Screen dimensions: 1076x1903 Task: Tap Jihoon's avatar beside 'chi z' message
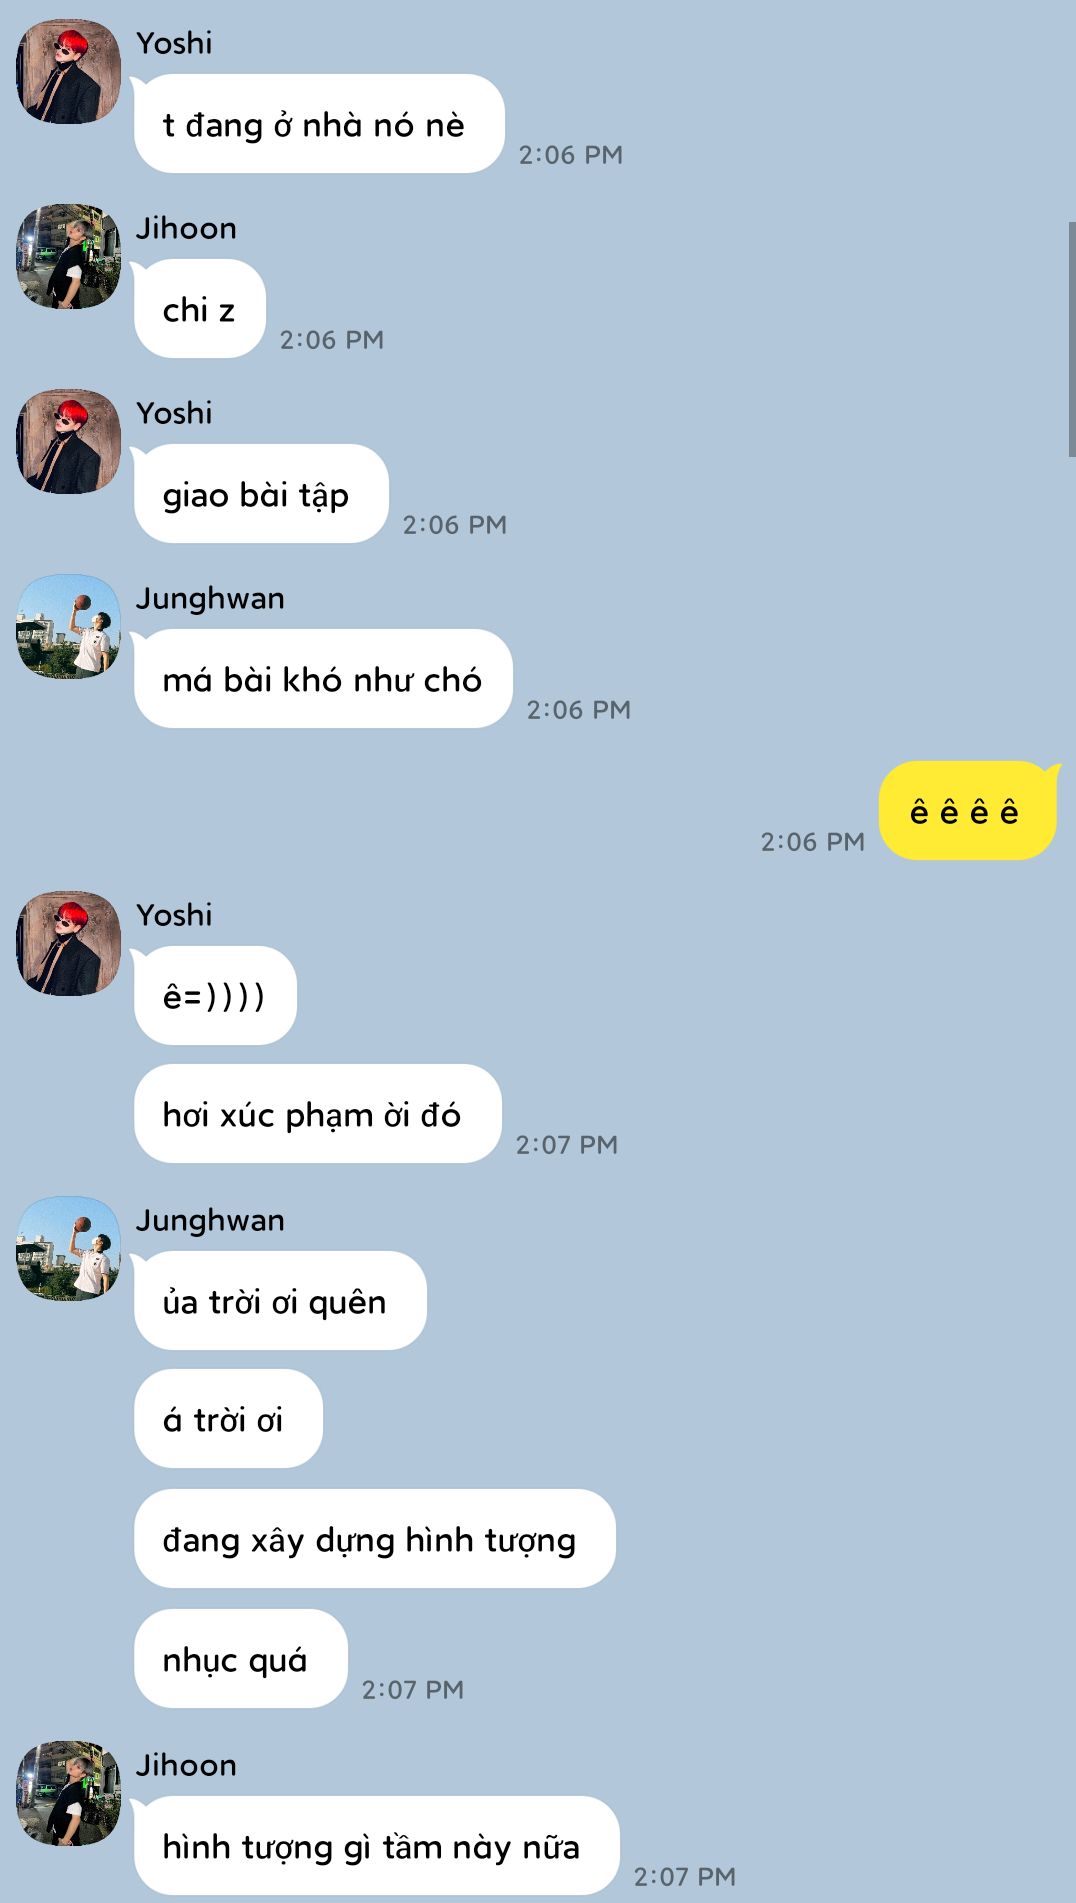click(x=68, y=256)
